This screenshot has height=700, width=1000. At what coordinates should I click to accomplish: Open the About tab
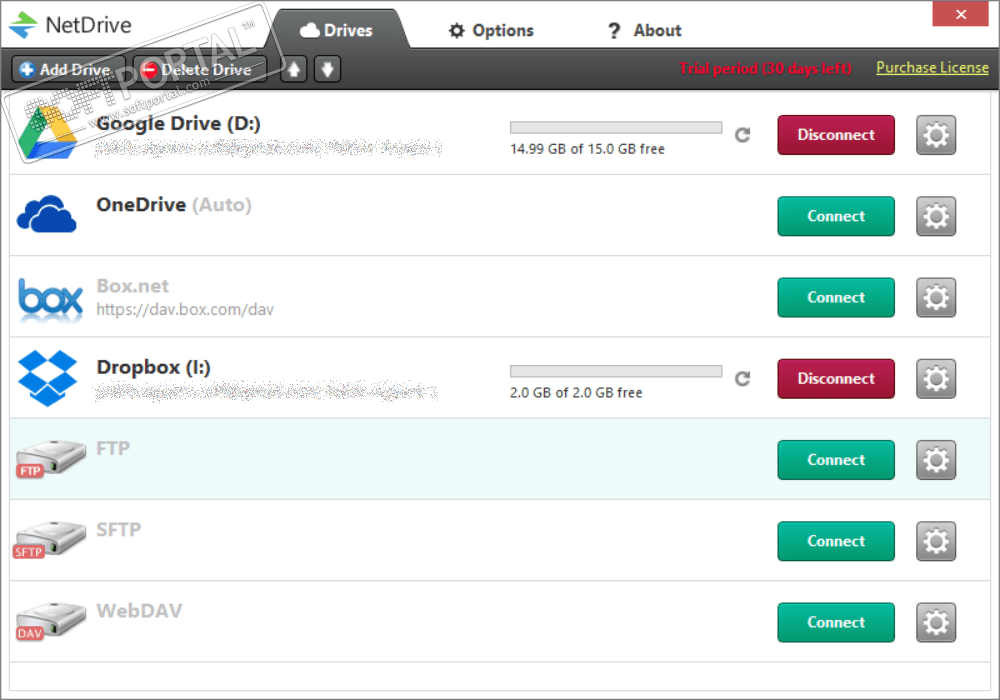[645, 30]
